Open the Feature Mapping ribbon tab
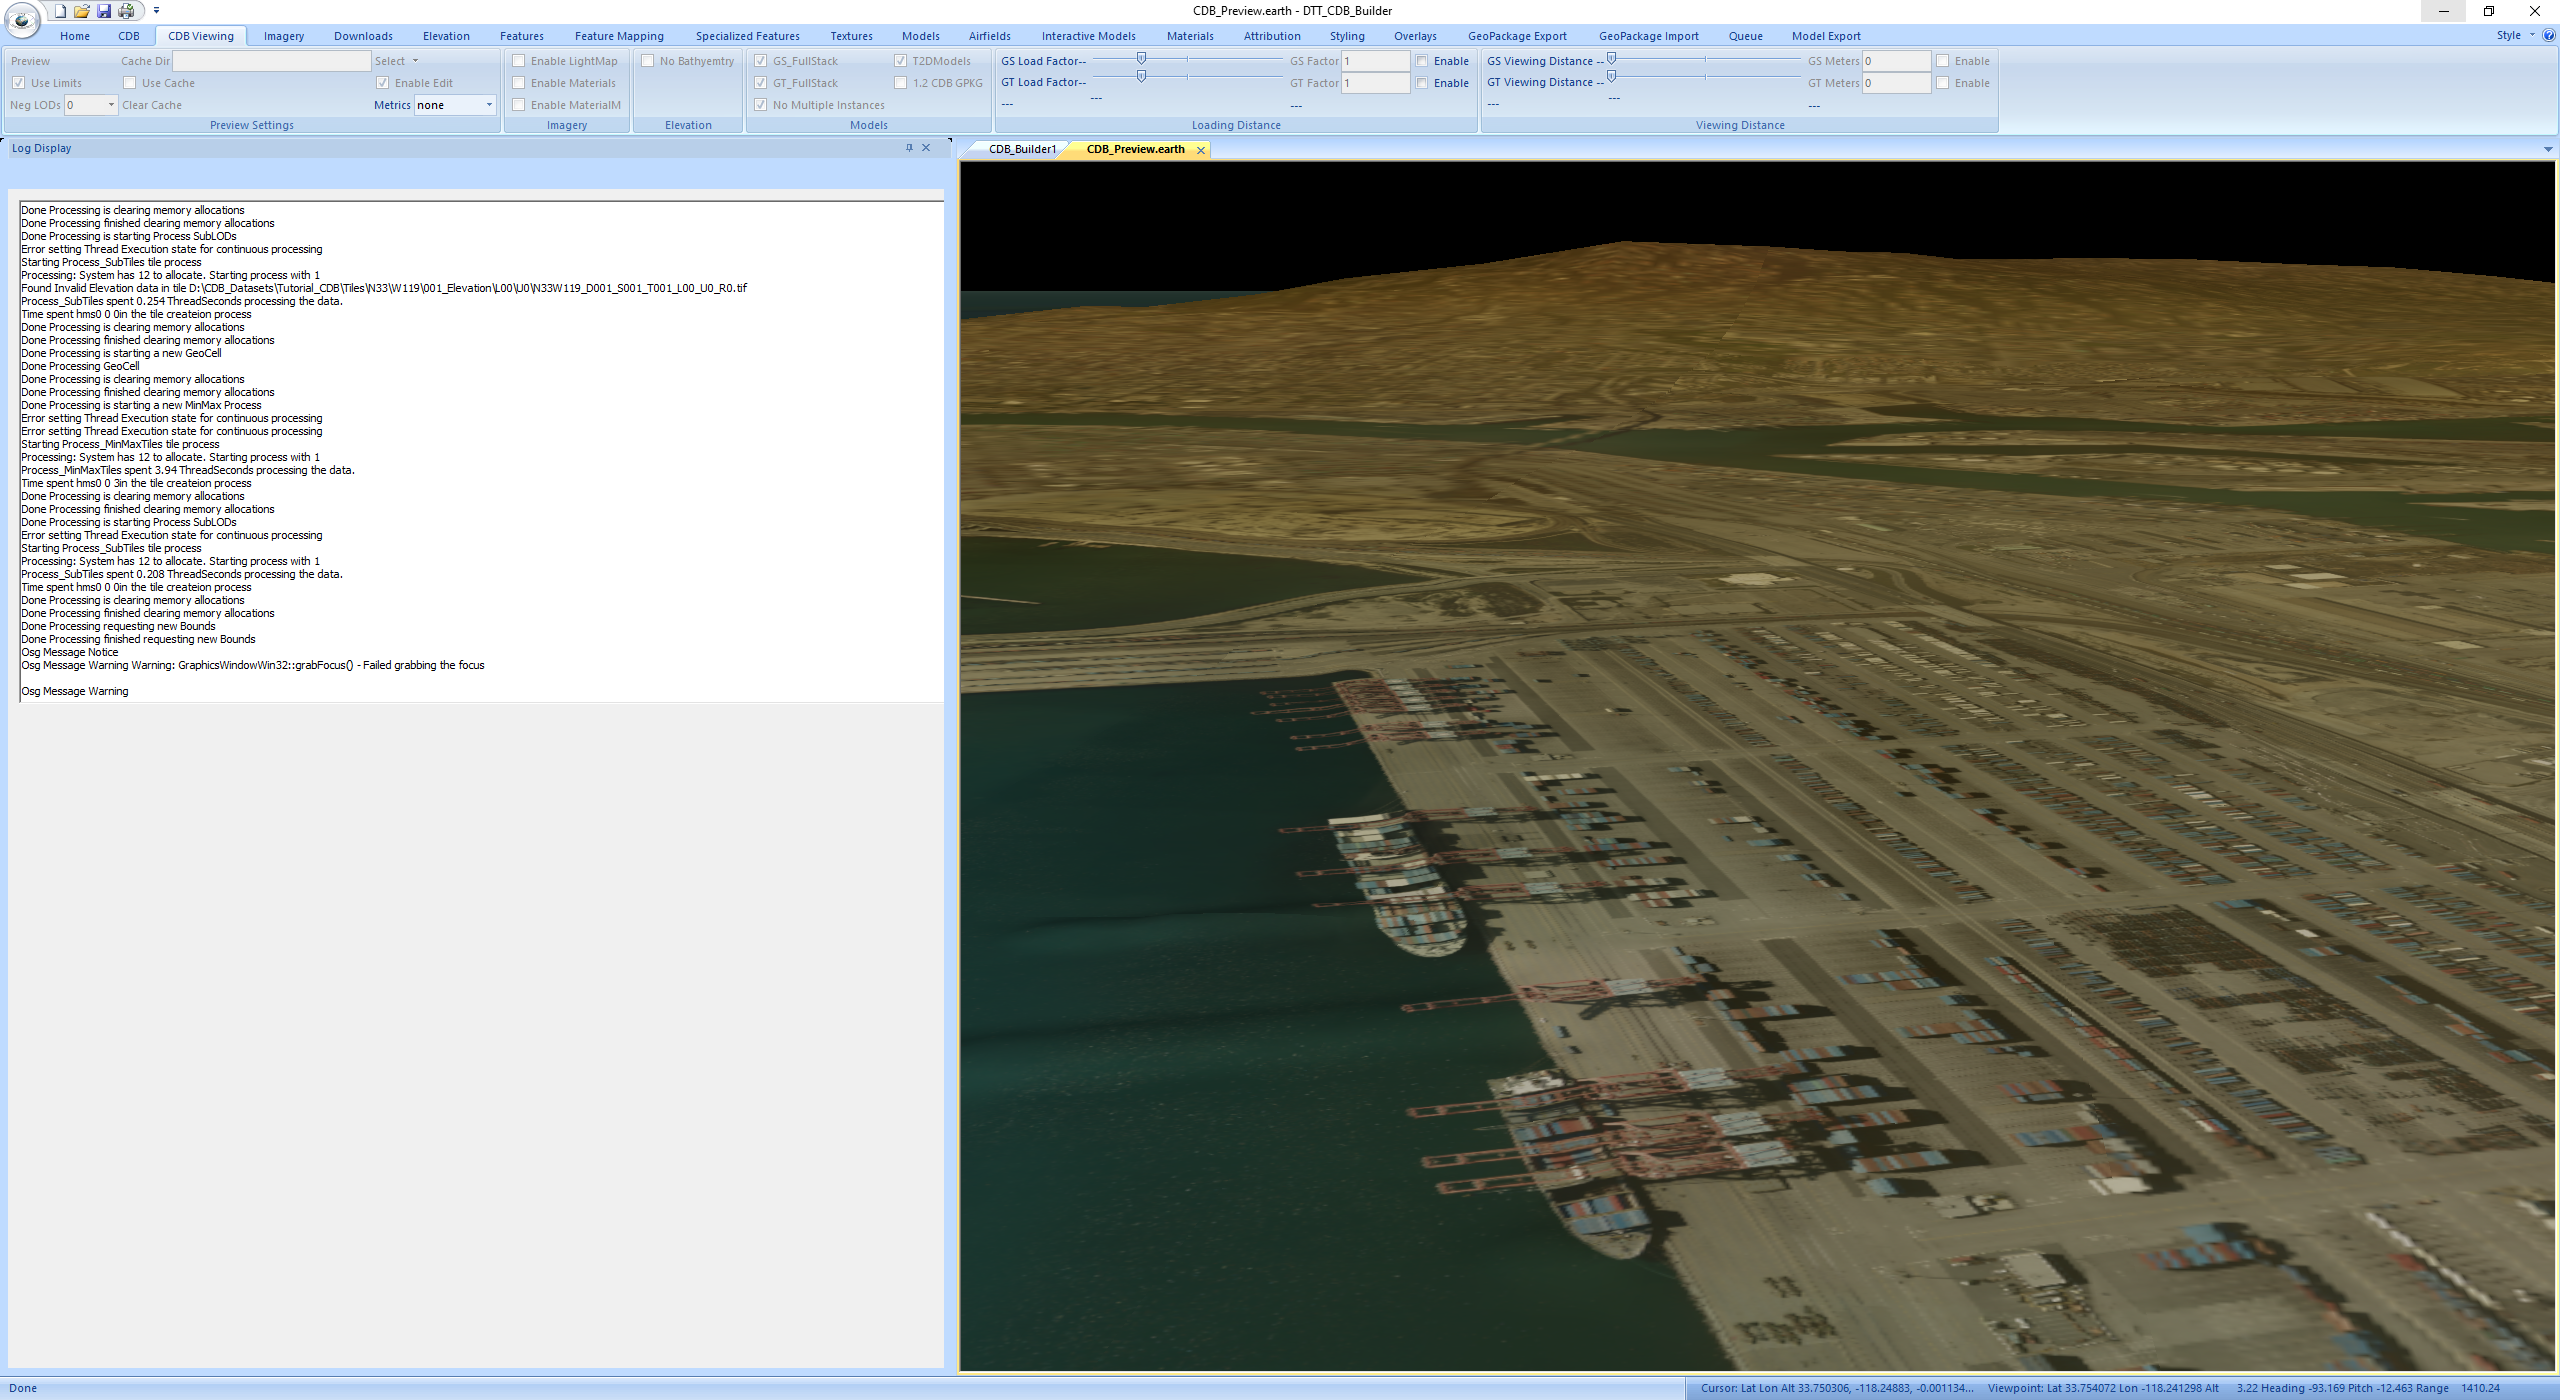The height and width of the screenshot is (1400, 2560). point(619,36)
